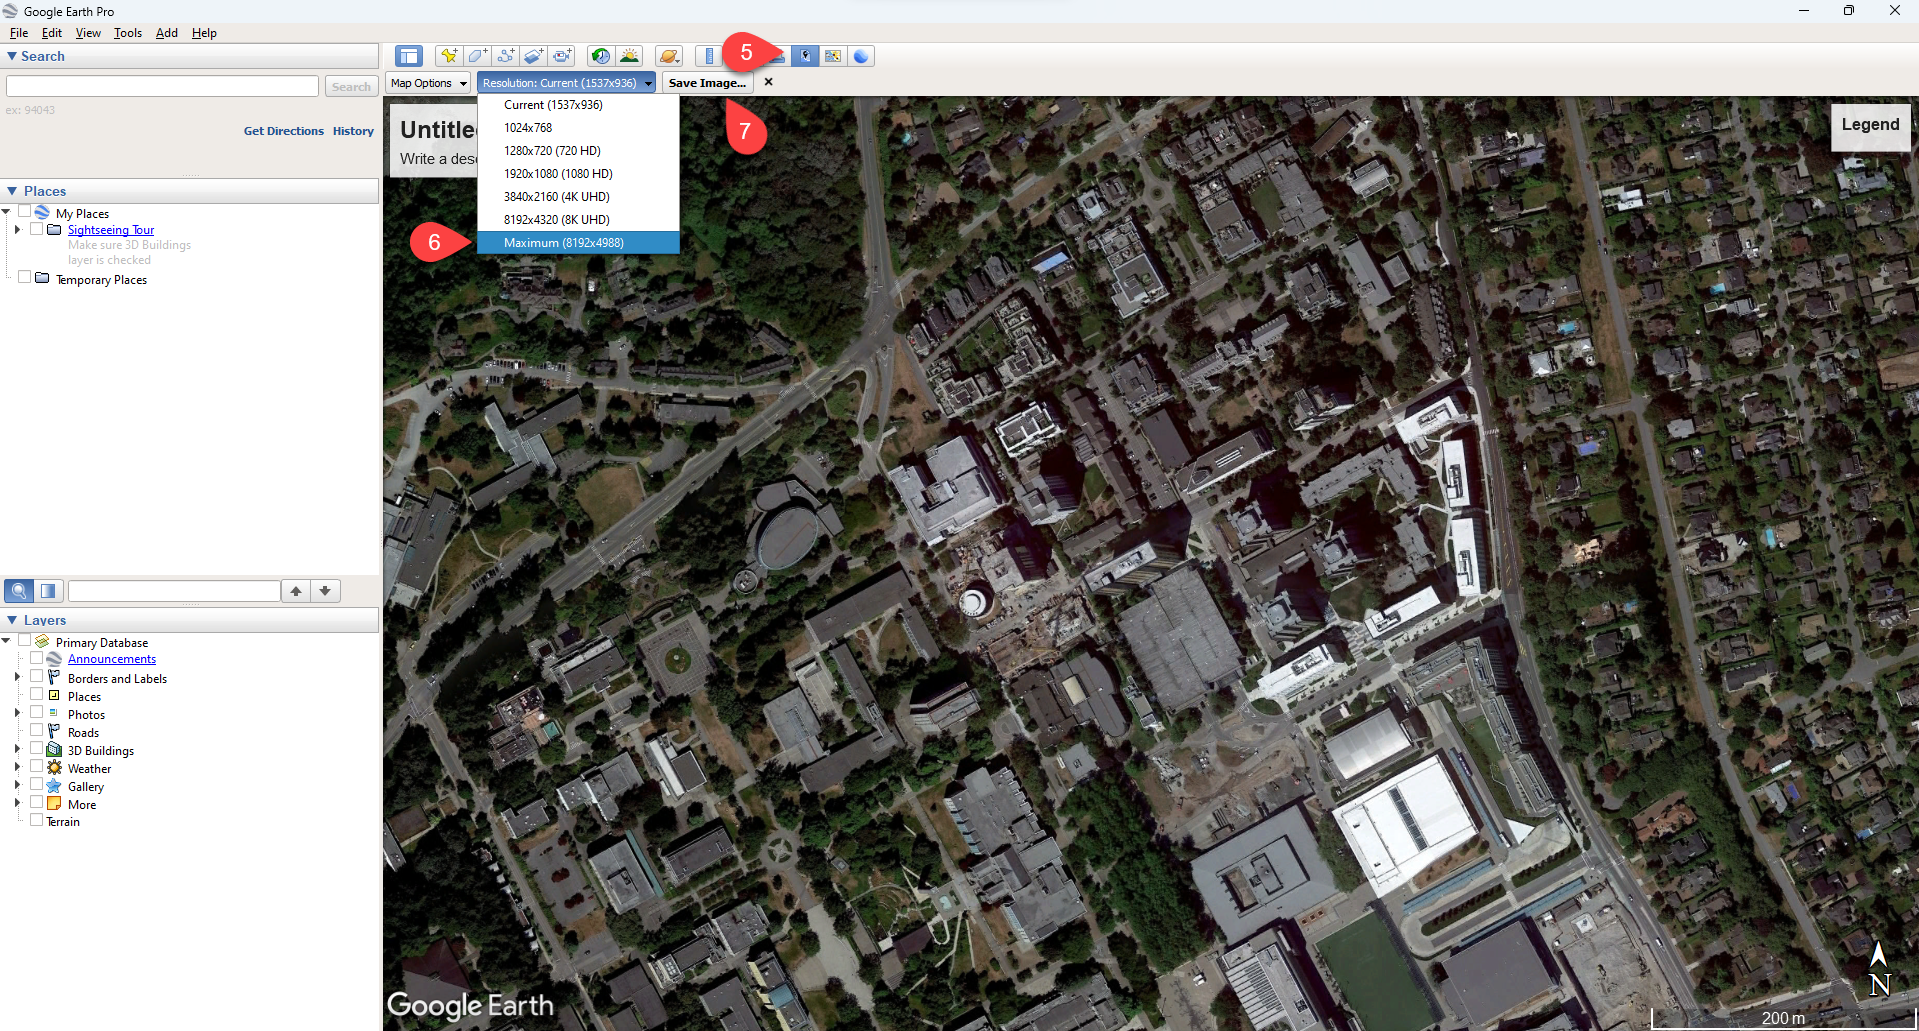Move selection up with the up arrow
Image resolution: width=1919 pixels, height=1031 pixels.
tap(296, 591)
